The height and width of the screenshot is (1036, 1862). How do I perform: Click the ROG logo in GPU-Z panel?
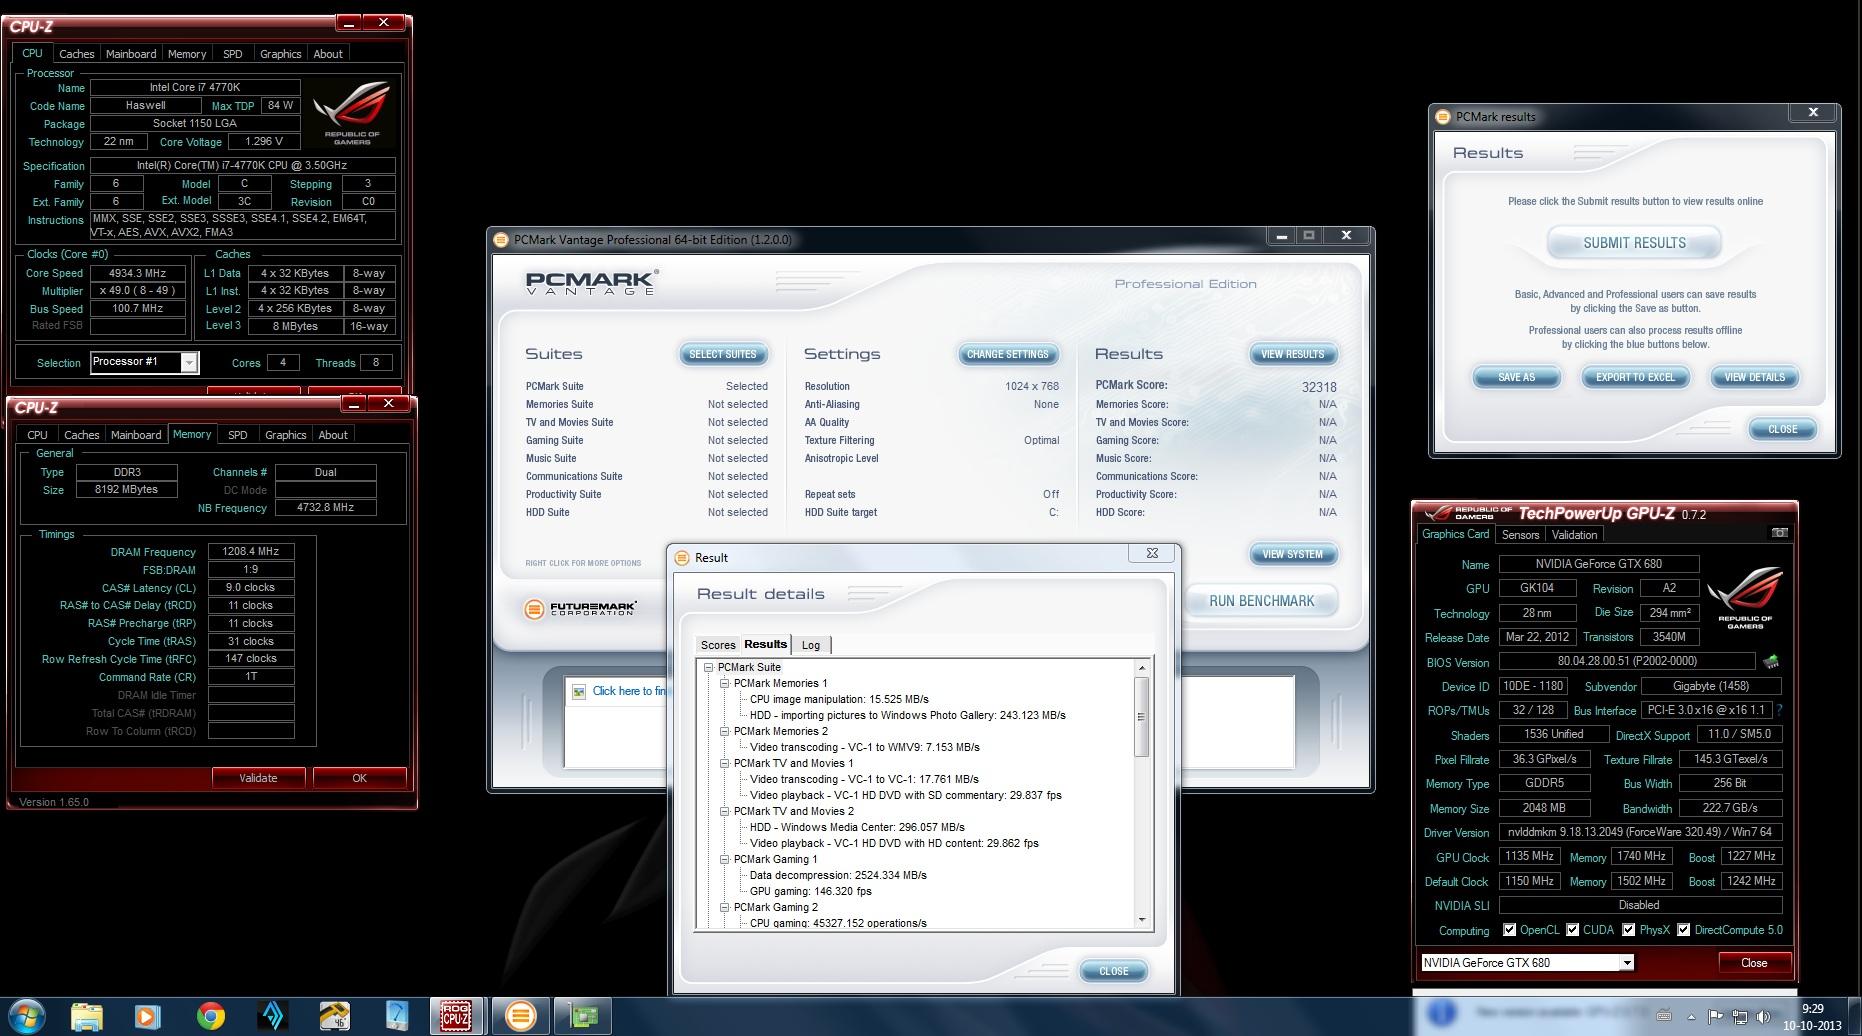click(1745, 596)
